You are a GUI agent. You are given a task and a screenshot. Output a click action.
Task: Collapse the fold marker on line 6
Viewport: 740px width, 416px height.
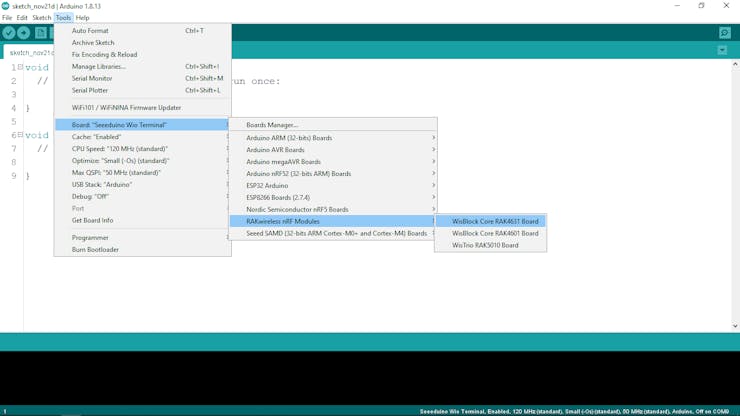(20, 135)
